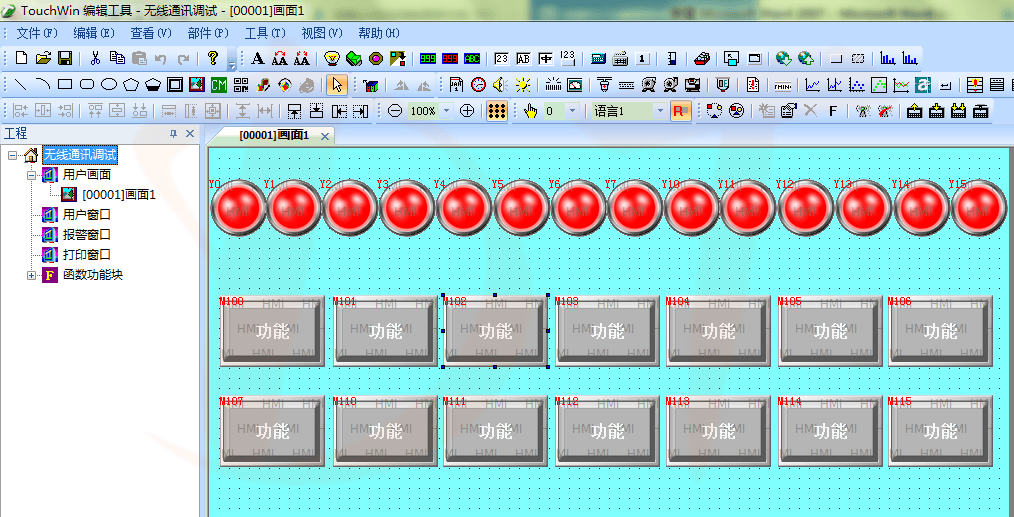Select the rectangle drawing tool
Screen dimensions: 1014x517
point(65,85)
